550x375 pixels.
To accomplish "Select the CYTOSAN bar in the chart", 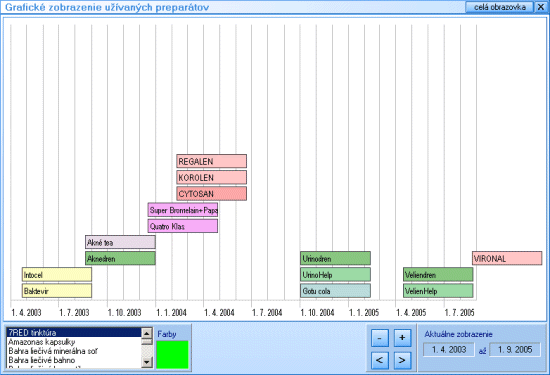I will (x=212, y=194).
